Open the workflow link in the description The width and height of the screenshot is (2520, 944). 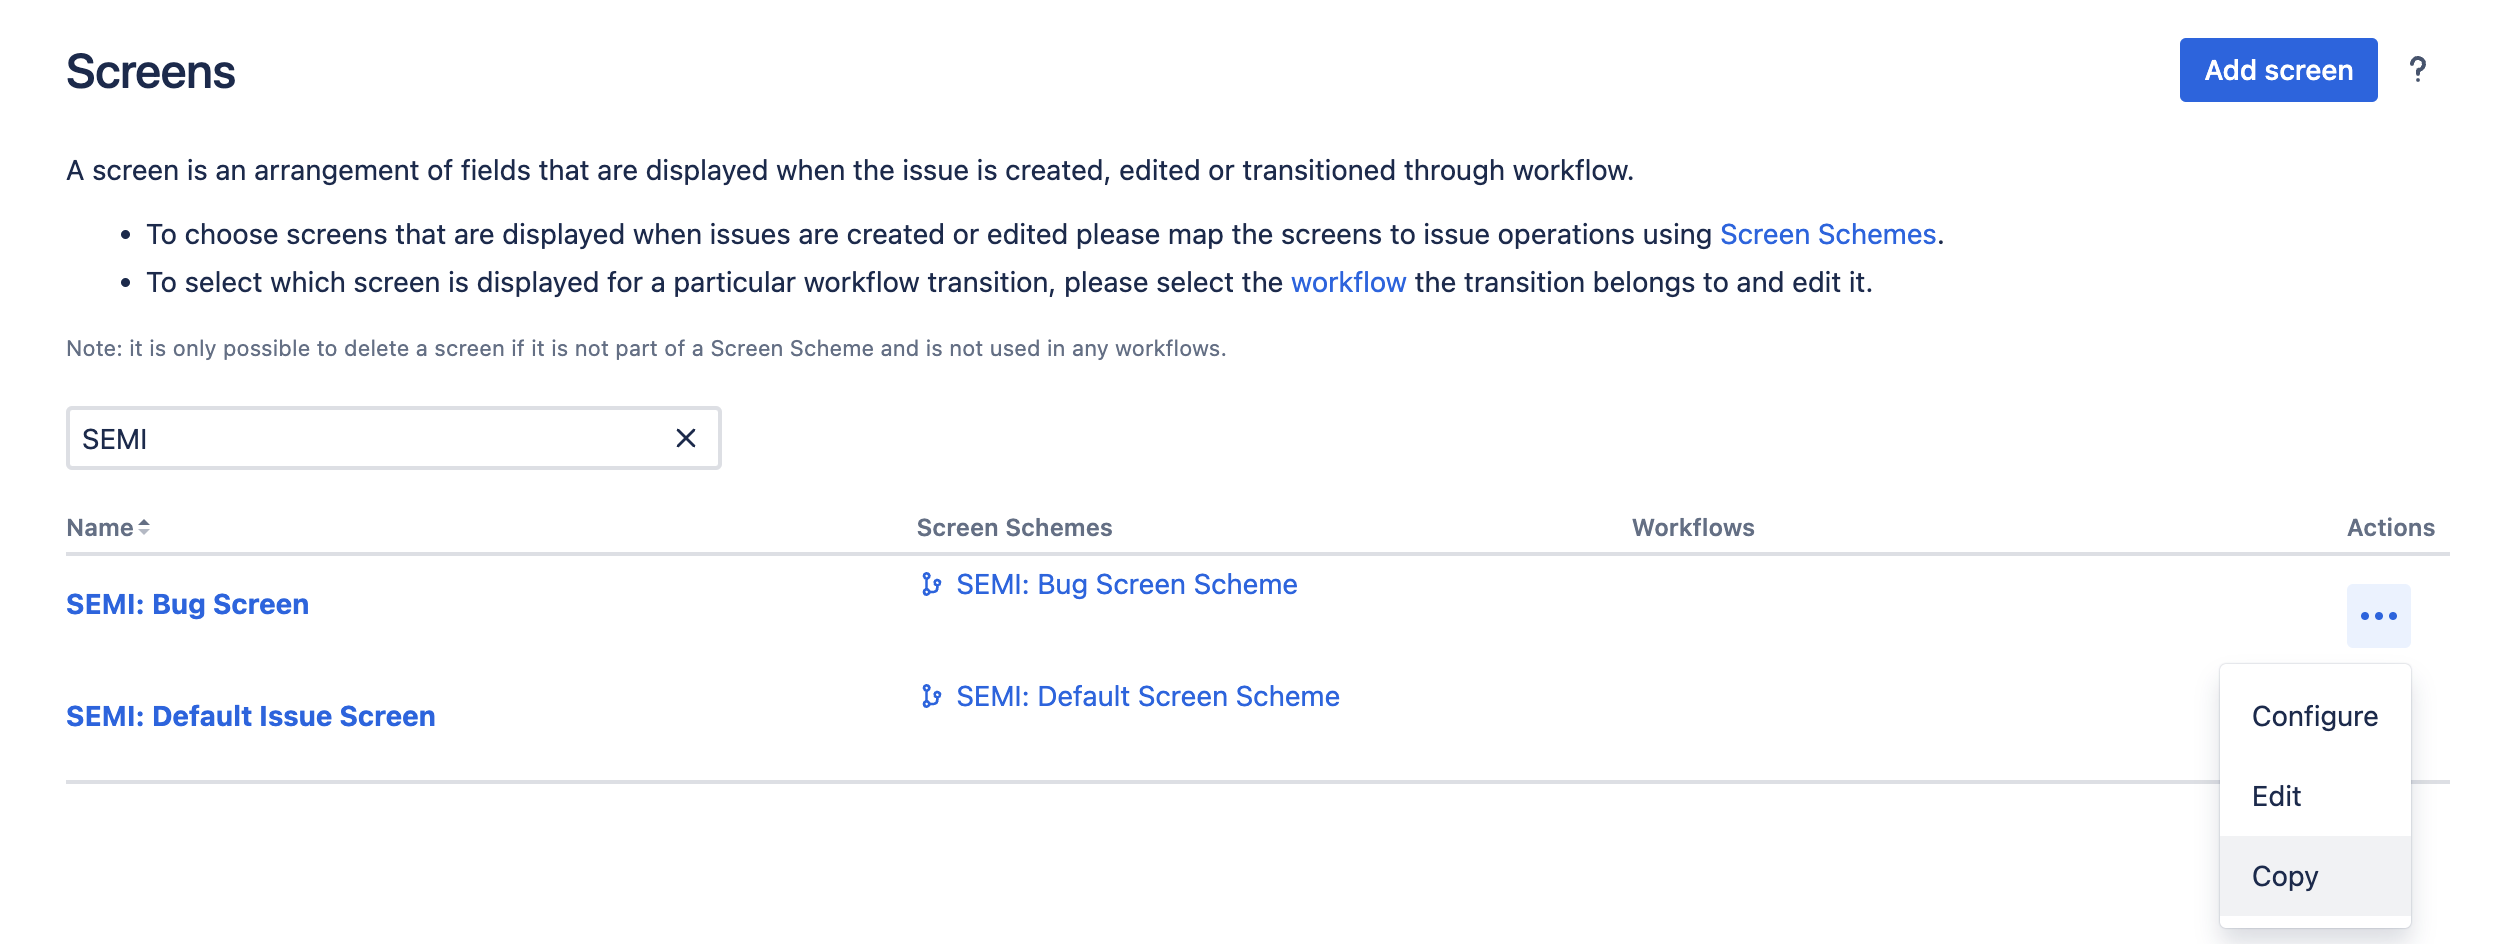click(x=1348, y=283)
